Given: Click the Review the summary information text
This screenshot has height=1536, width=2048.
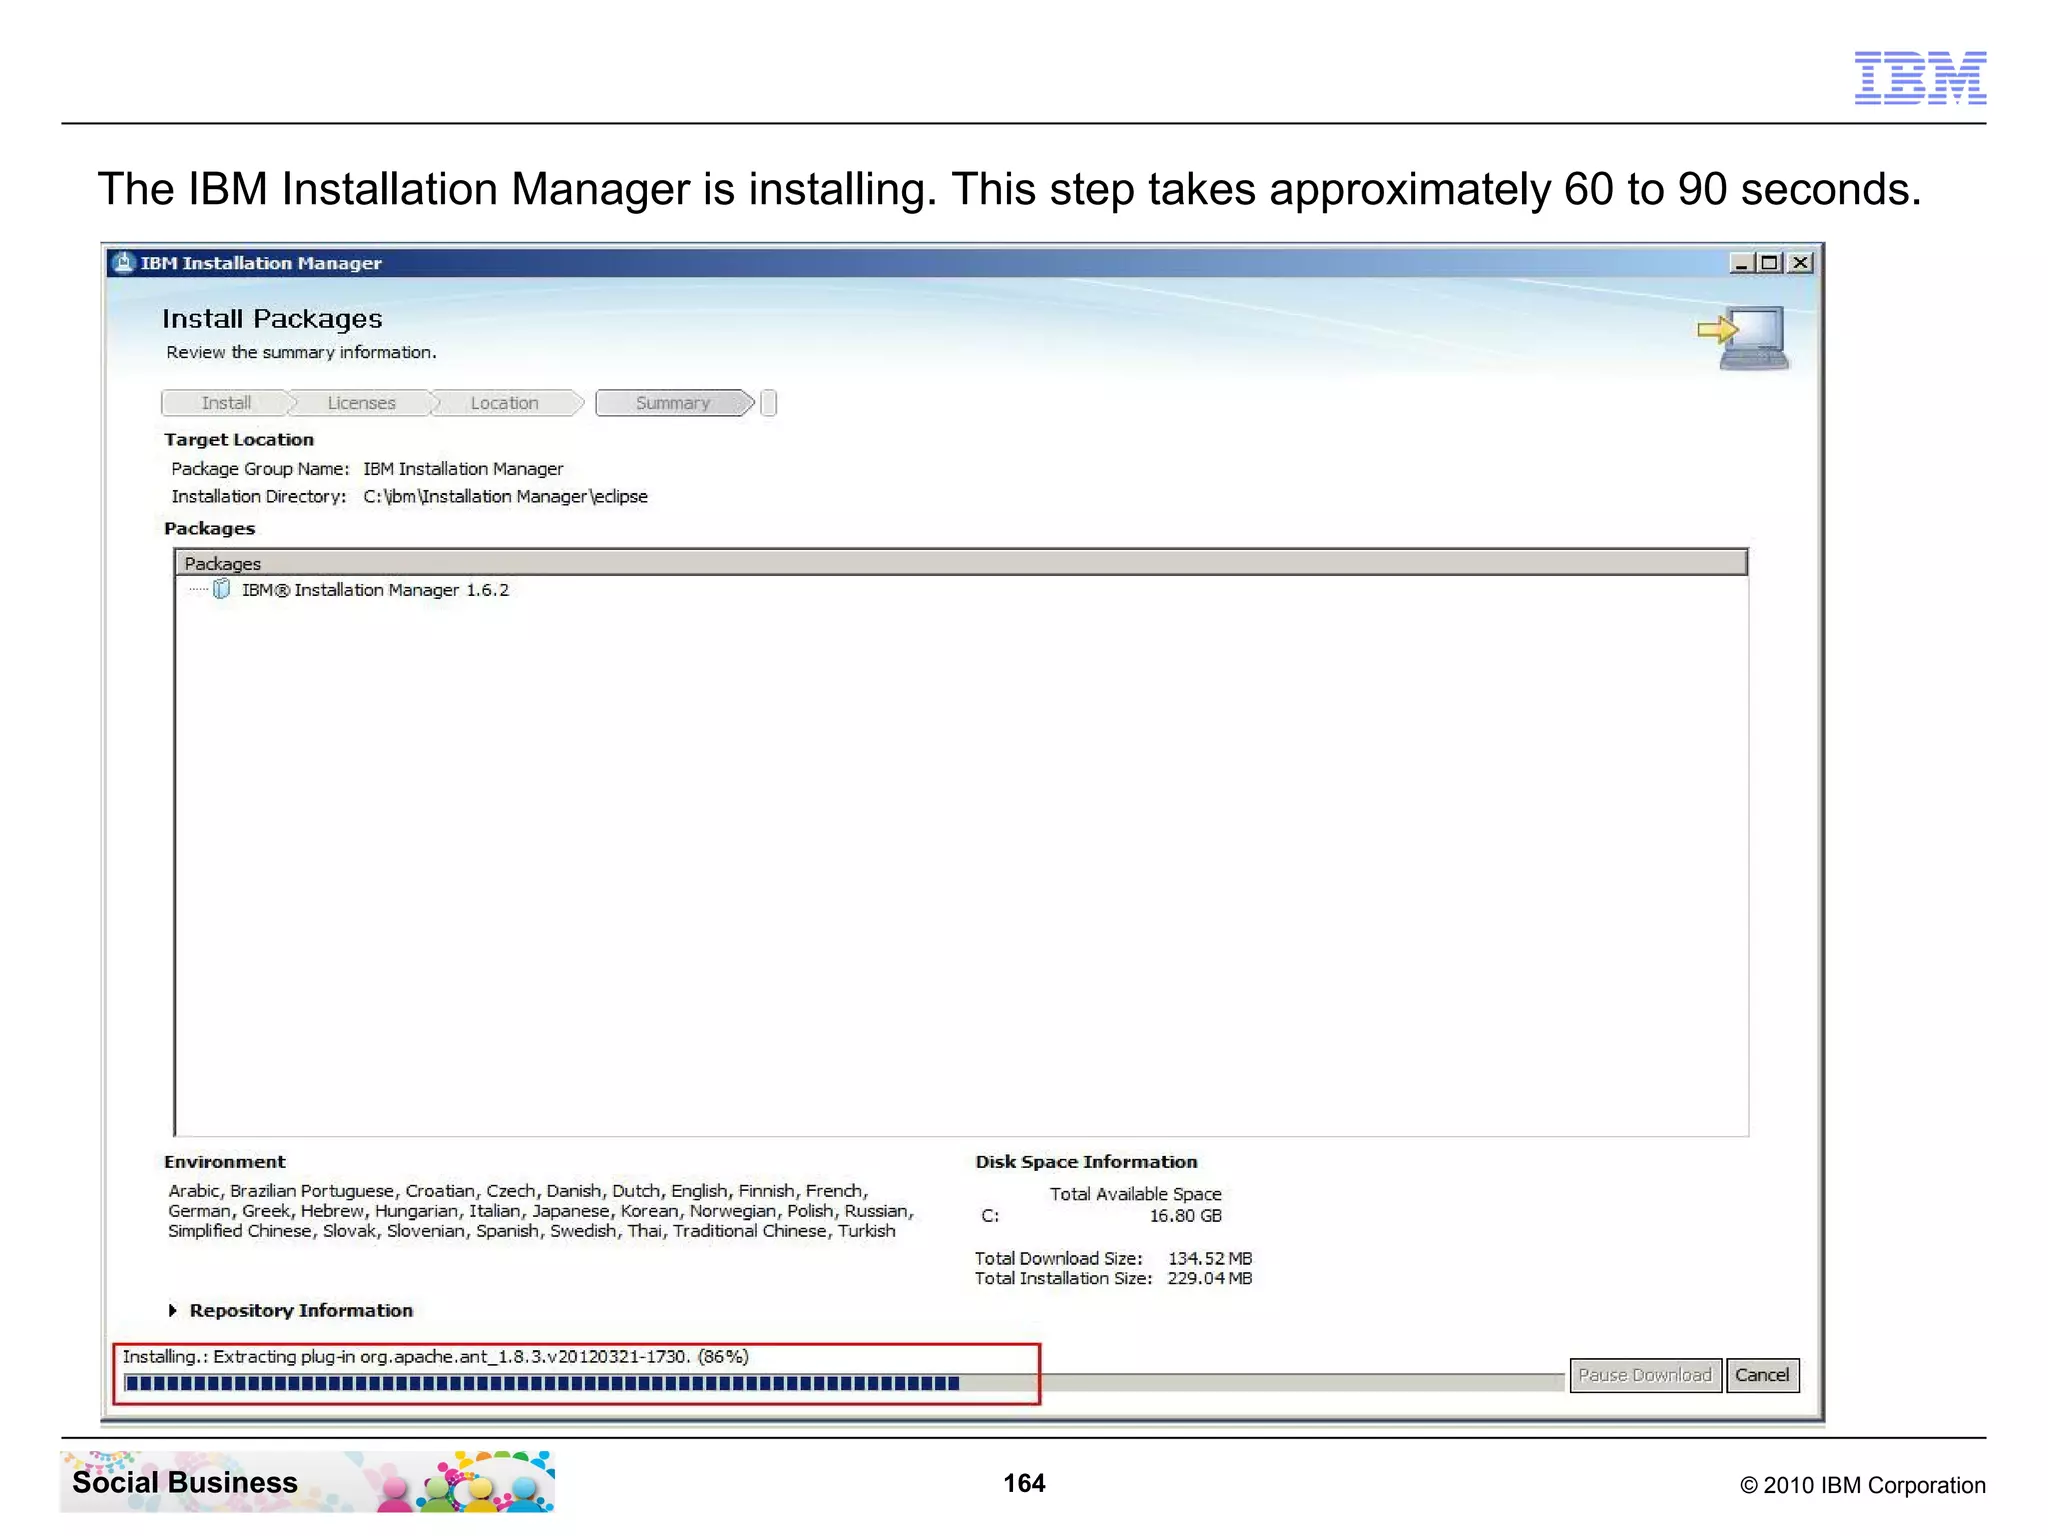Looking at the screenshot, I should 301,352.
